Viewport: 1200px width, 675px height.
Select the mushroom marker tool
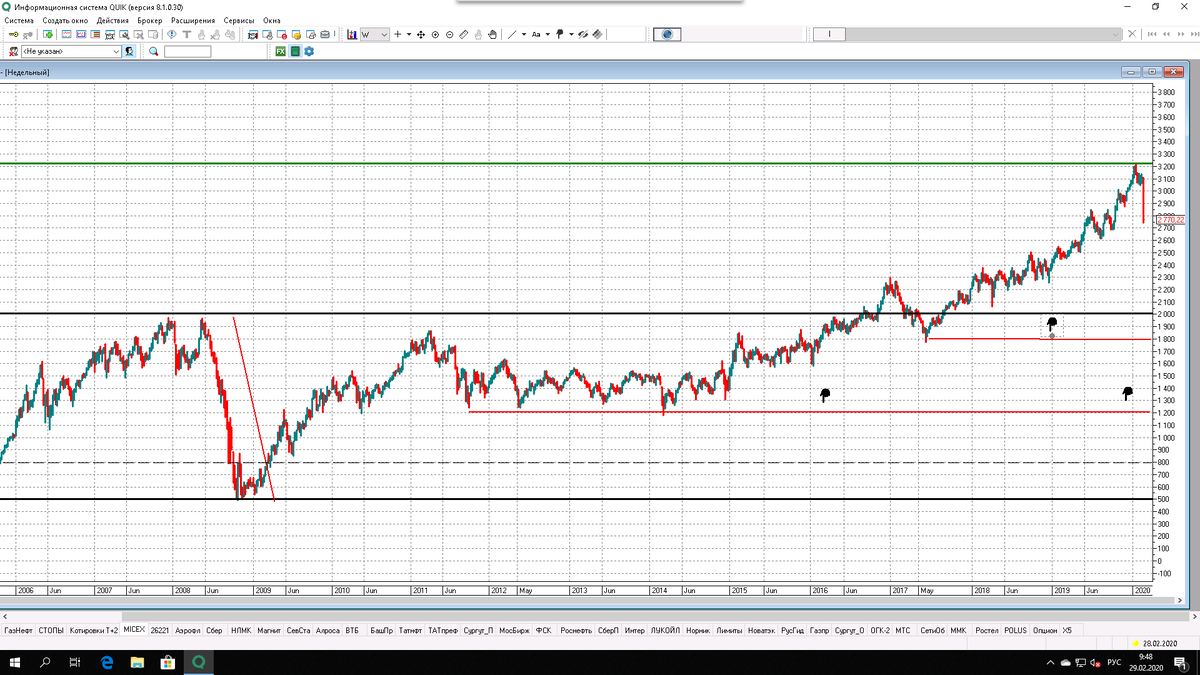tap(559, 34)
